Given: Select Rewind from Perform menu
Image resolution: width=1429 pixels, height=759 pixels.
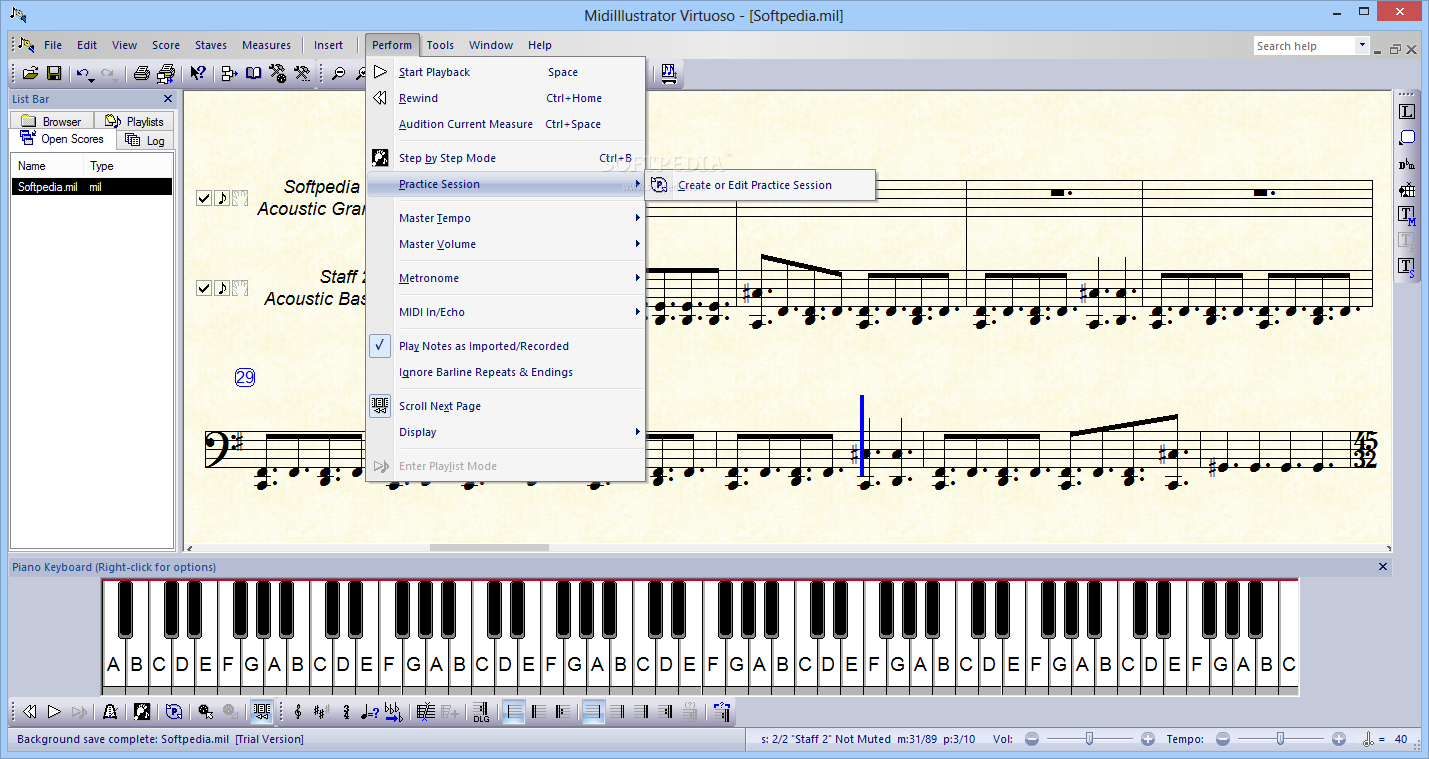Looking at the screenshot, I should click(x=505, y=98).
